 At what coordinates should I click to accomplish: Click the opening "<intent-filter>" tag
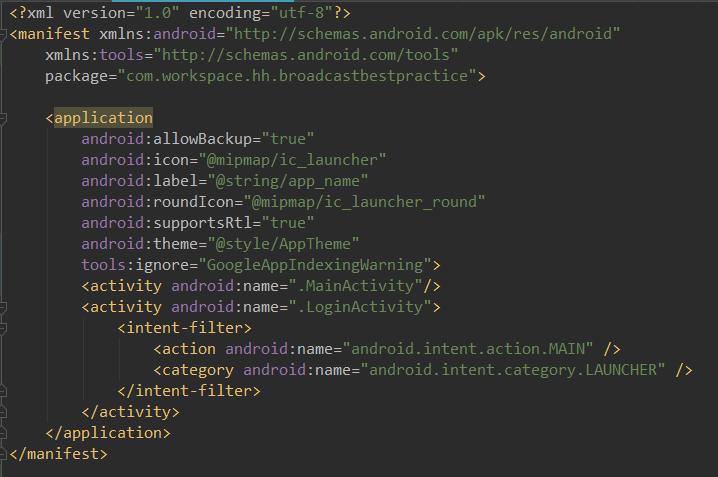pos(185,328)
